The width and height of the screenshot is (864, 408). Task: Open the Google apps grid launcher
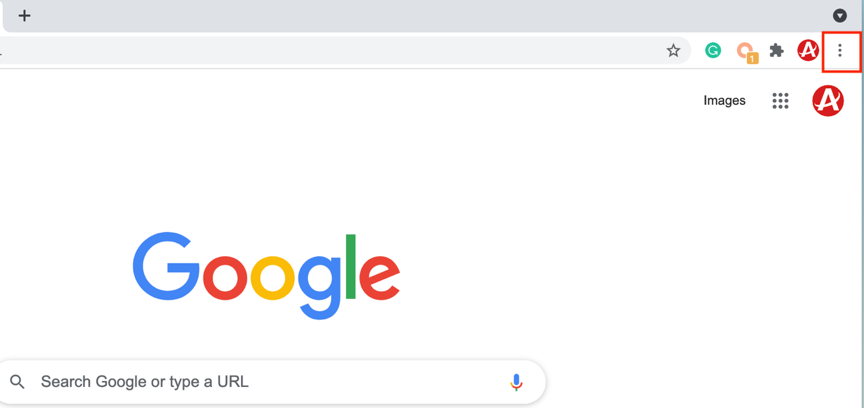780,100
